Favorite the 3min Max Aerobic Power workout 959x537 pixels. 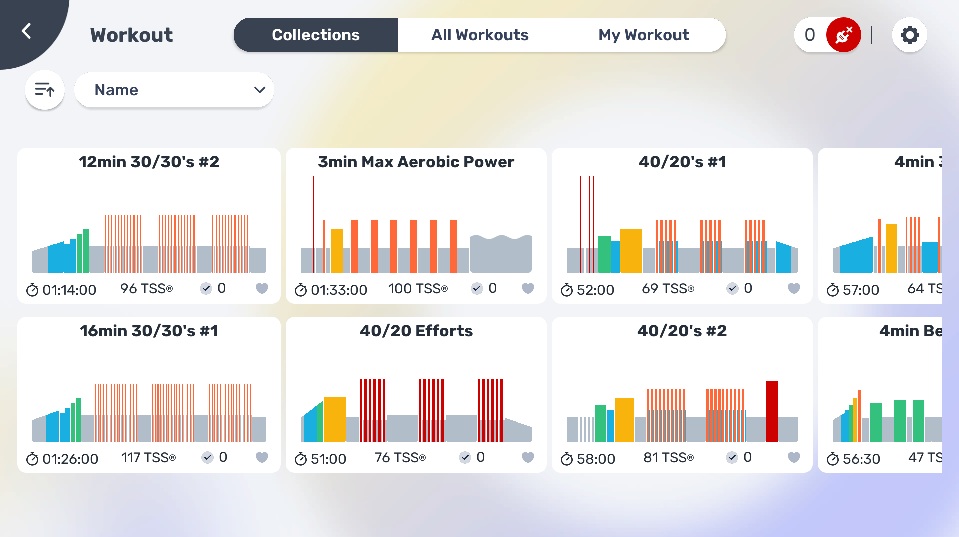[528, 288]
